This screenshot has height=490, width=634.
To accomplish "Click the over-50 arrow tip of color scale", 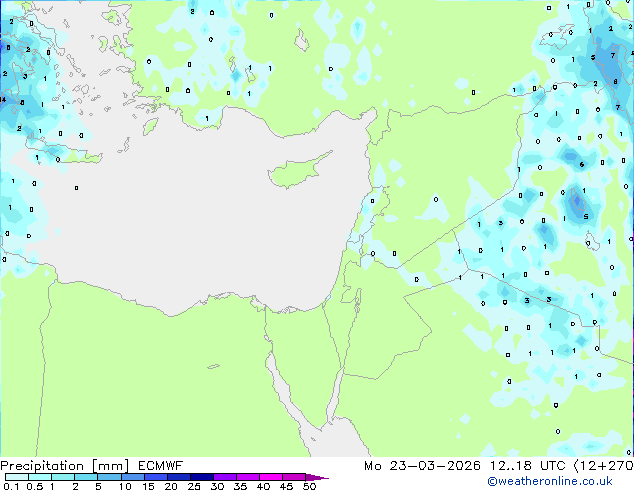I will (x=317, y=477).
